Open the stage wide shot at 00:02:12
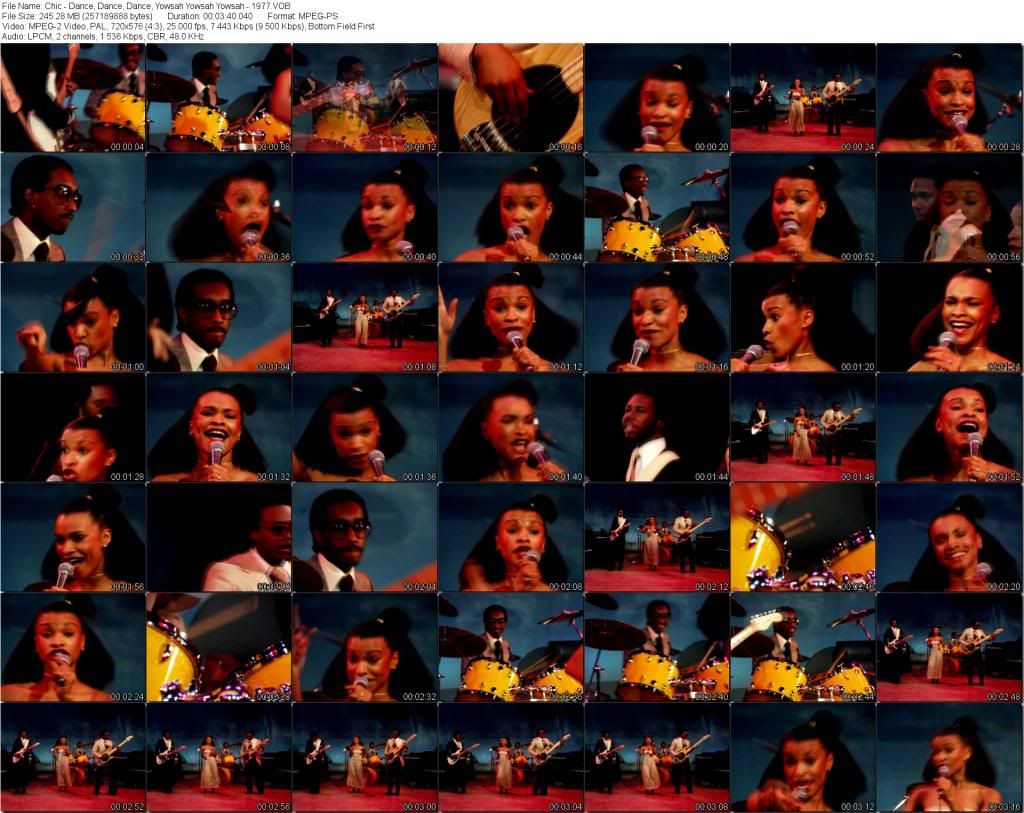The height and width of the screenshot is (813, 1024). 657,538
